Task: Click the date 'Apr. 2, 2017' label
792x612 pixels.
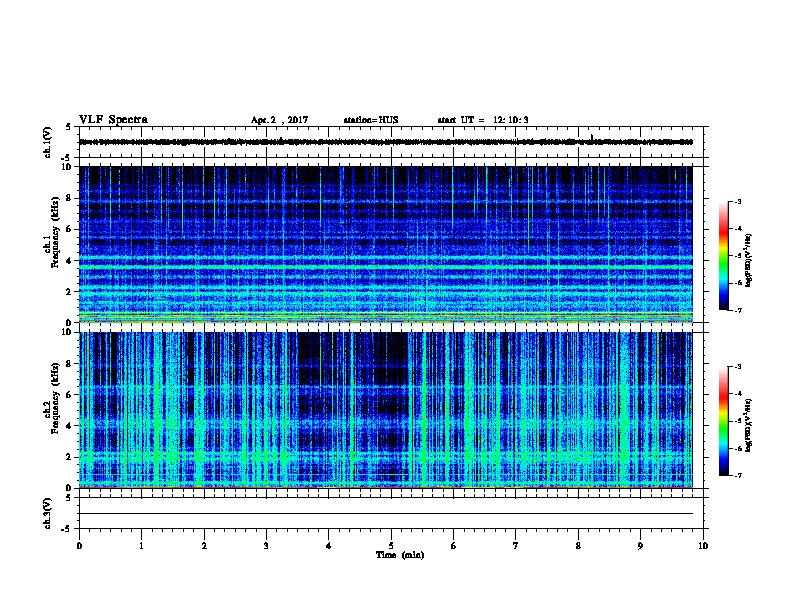Action: tap(279, 120)
